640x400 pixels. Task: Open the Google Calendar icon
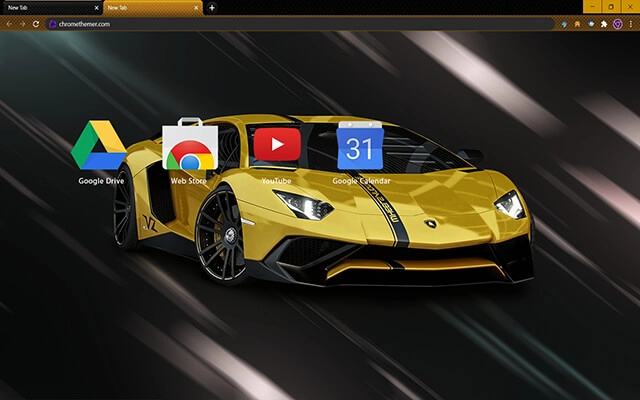(360, 145)
